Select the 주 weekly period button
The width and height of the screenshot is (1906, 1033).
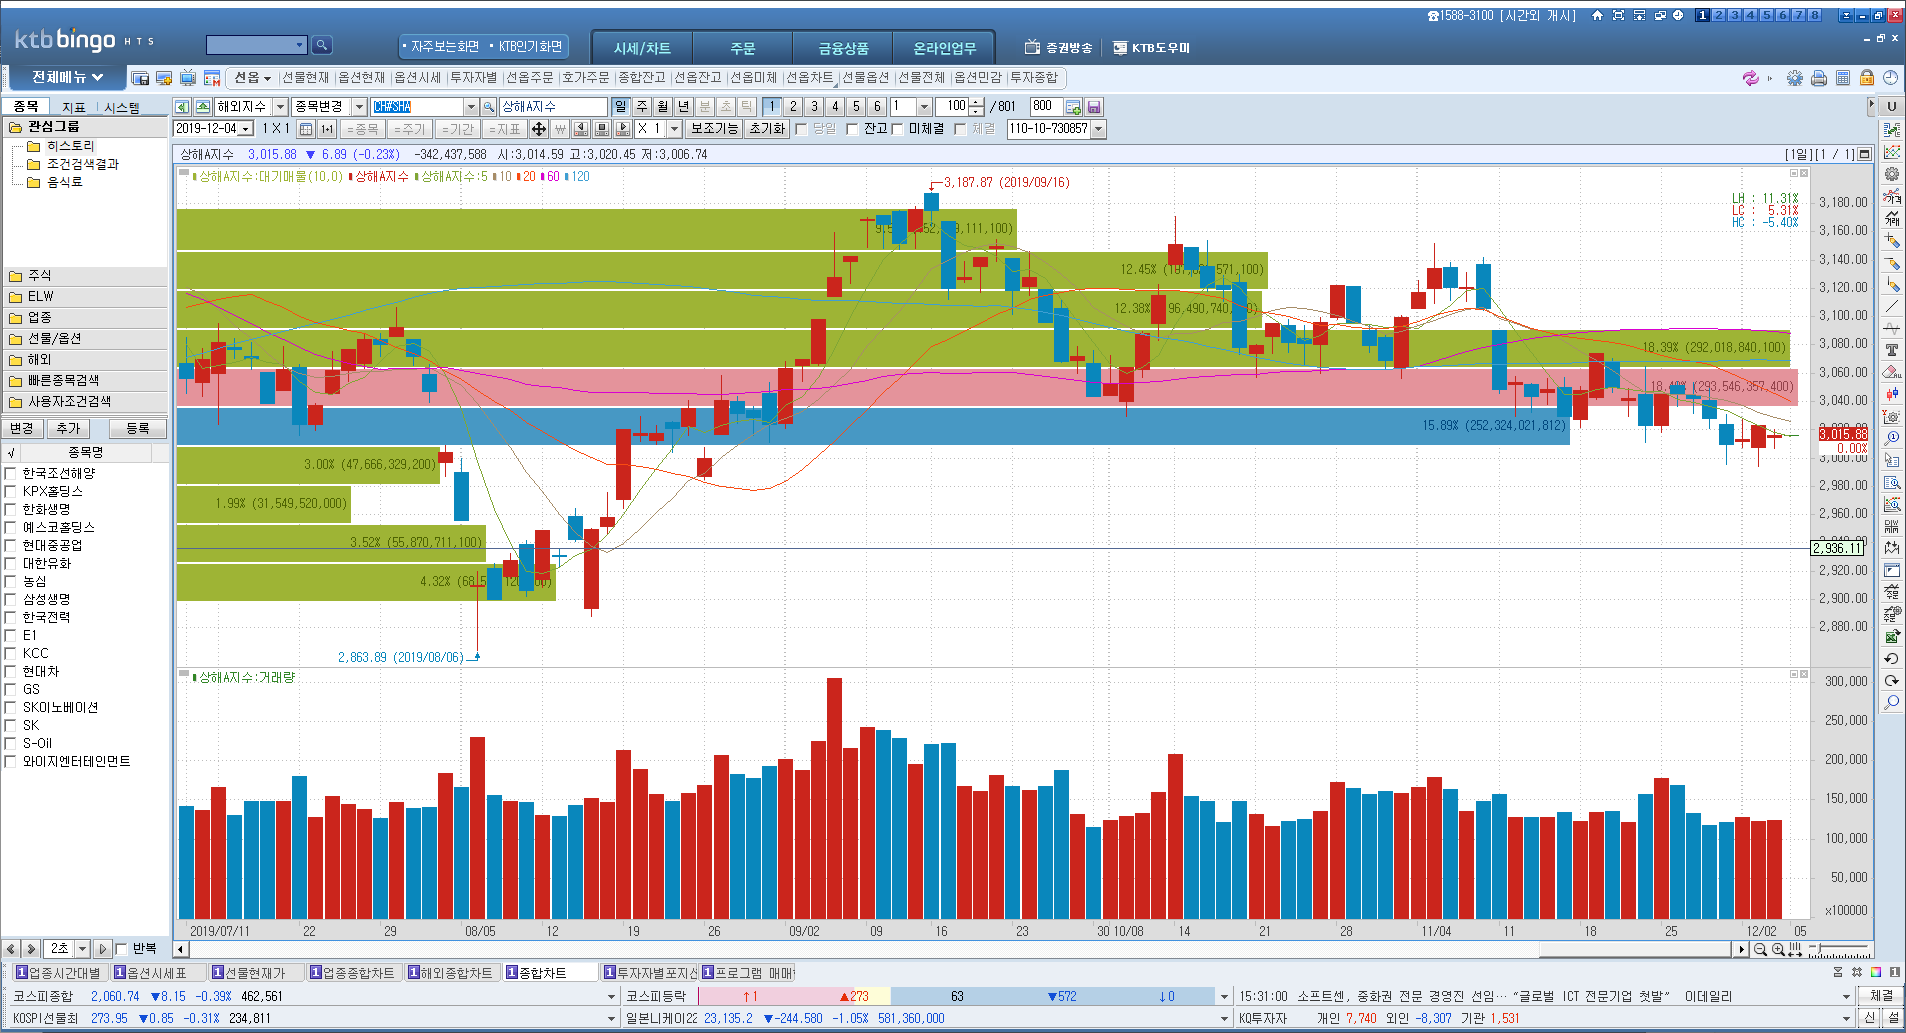(642, 107)
